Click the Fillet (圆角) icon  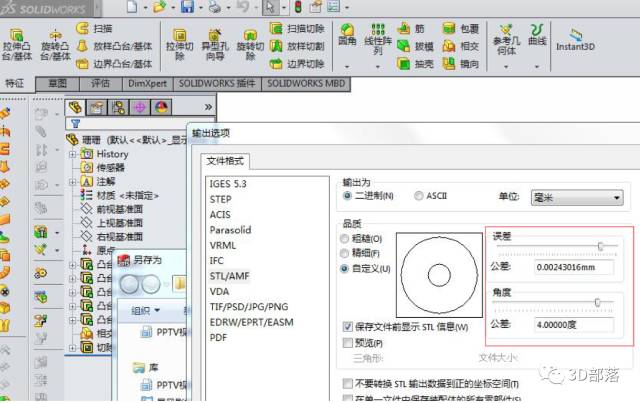pos(347,30)
